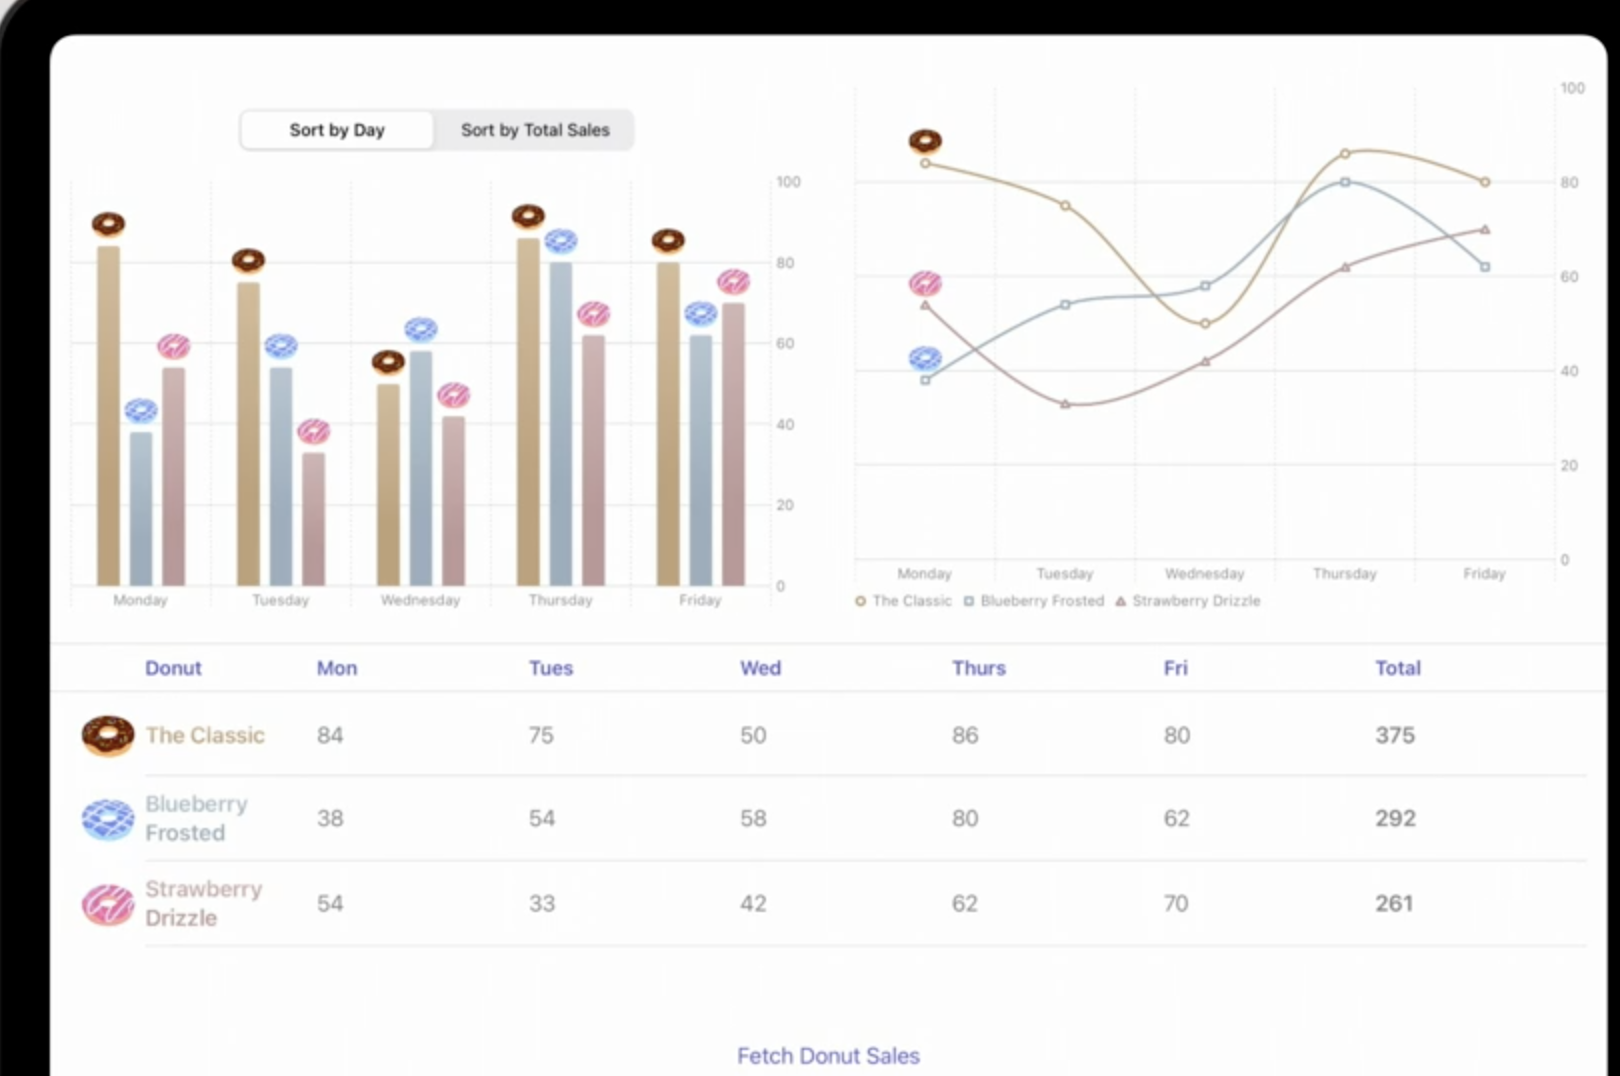This screenshot has height=1076, width=1620.
Task: Click The Classic total 375
Action: point(1395,736)
